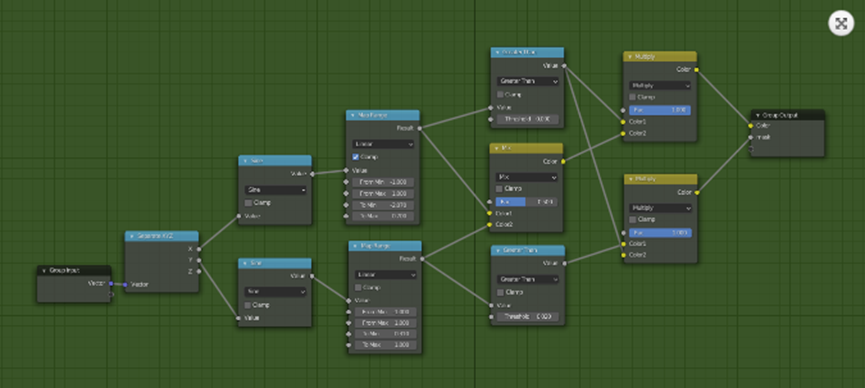Image resolution: width=865 pixels, height=388 pixels.
Task: Click the Z output socket of Separate XYZ
Action: click(199, 271)
